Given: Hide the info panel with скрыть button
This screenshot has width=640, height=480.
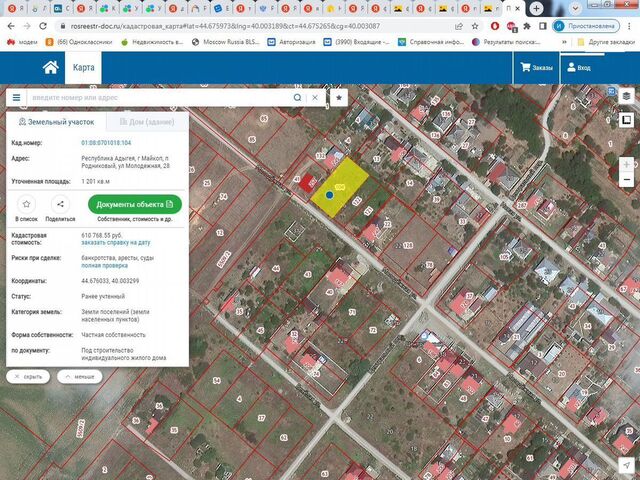Looking at the screenshot, I should (28, 376).
